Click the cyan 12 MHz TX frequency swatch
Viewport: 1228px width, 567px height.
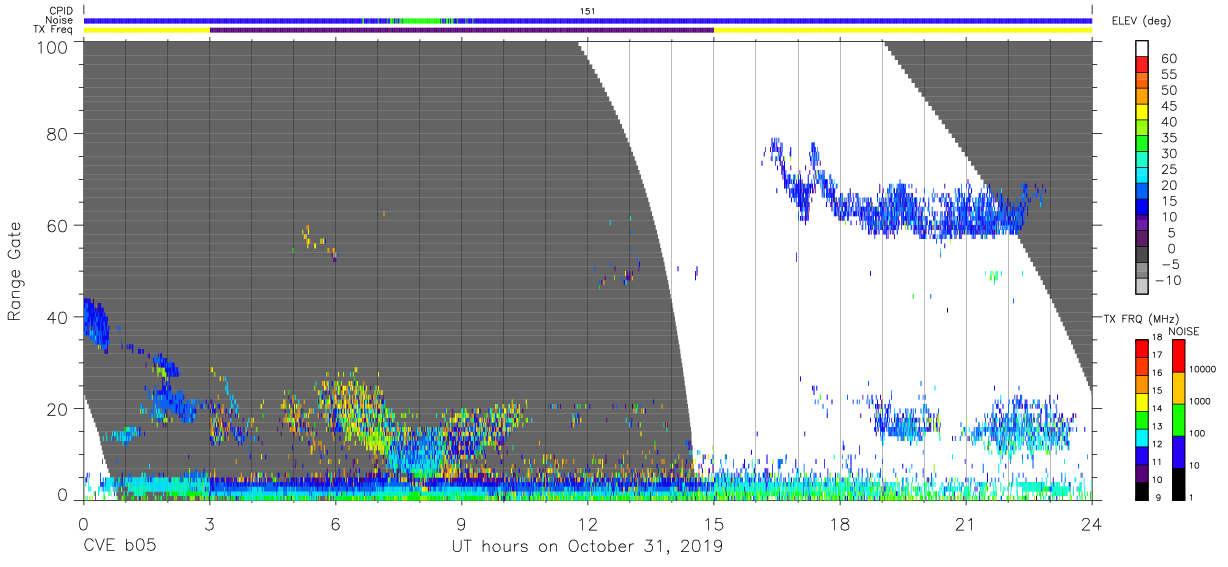1143,436
